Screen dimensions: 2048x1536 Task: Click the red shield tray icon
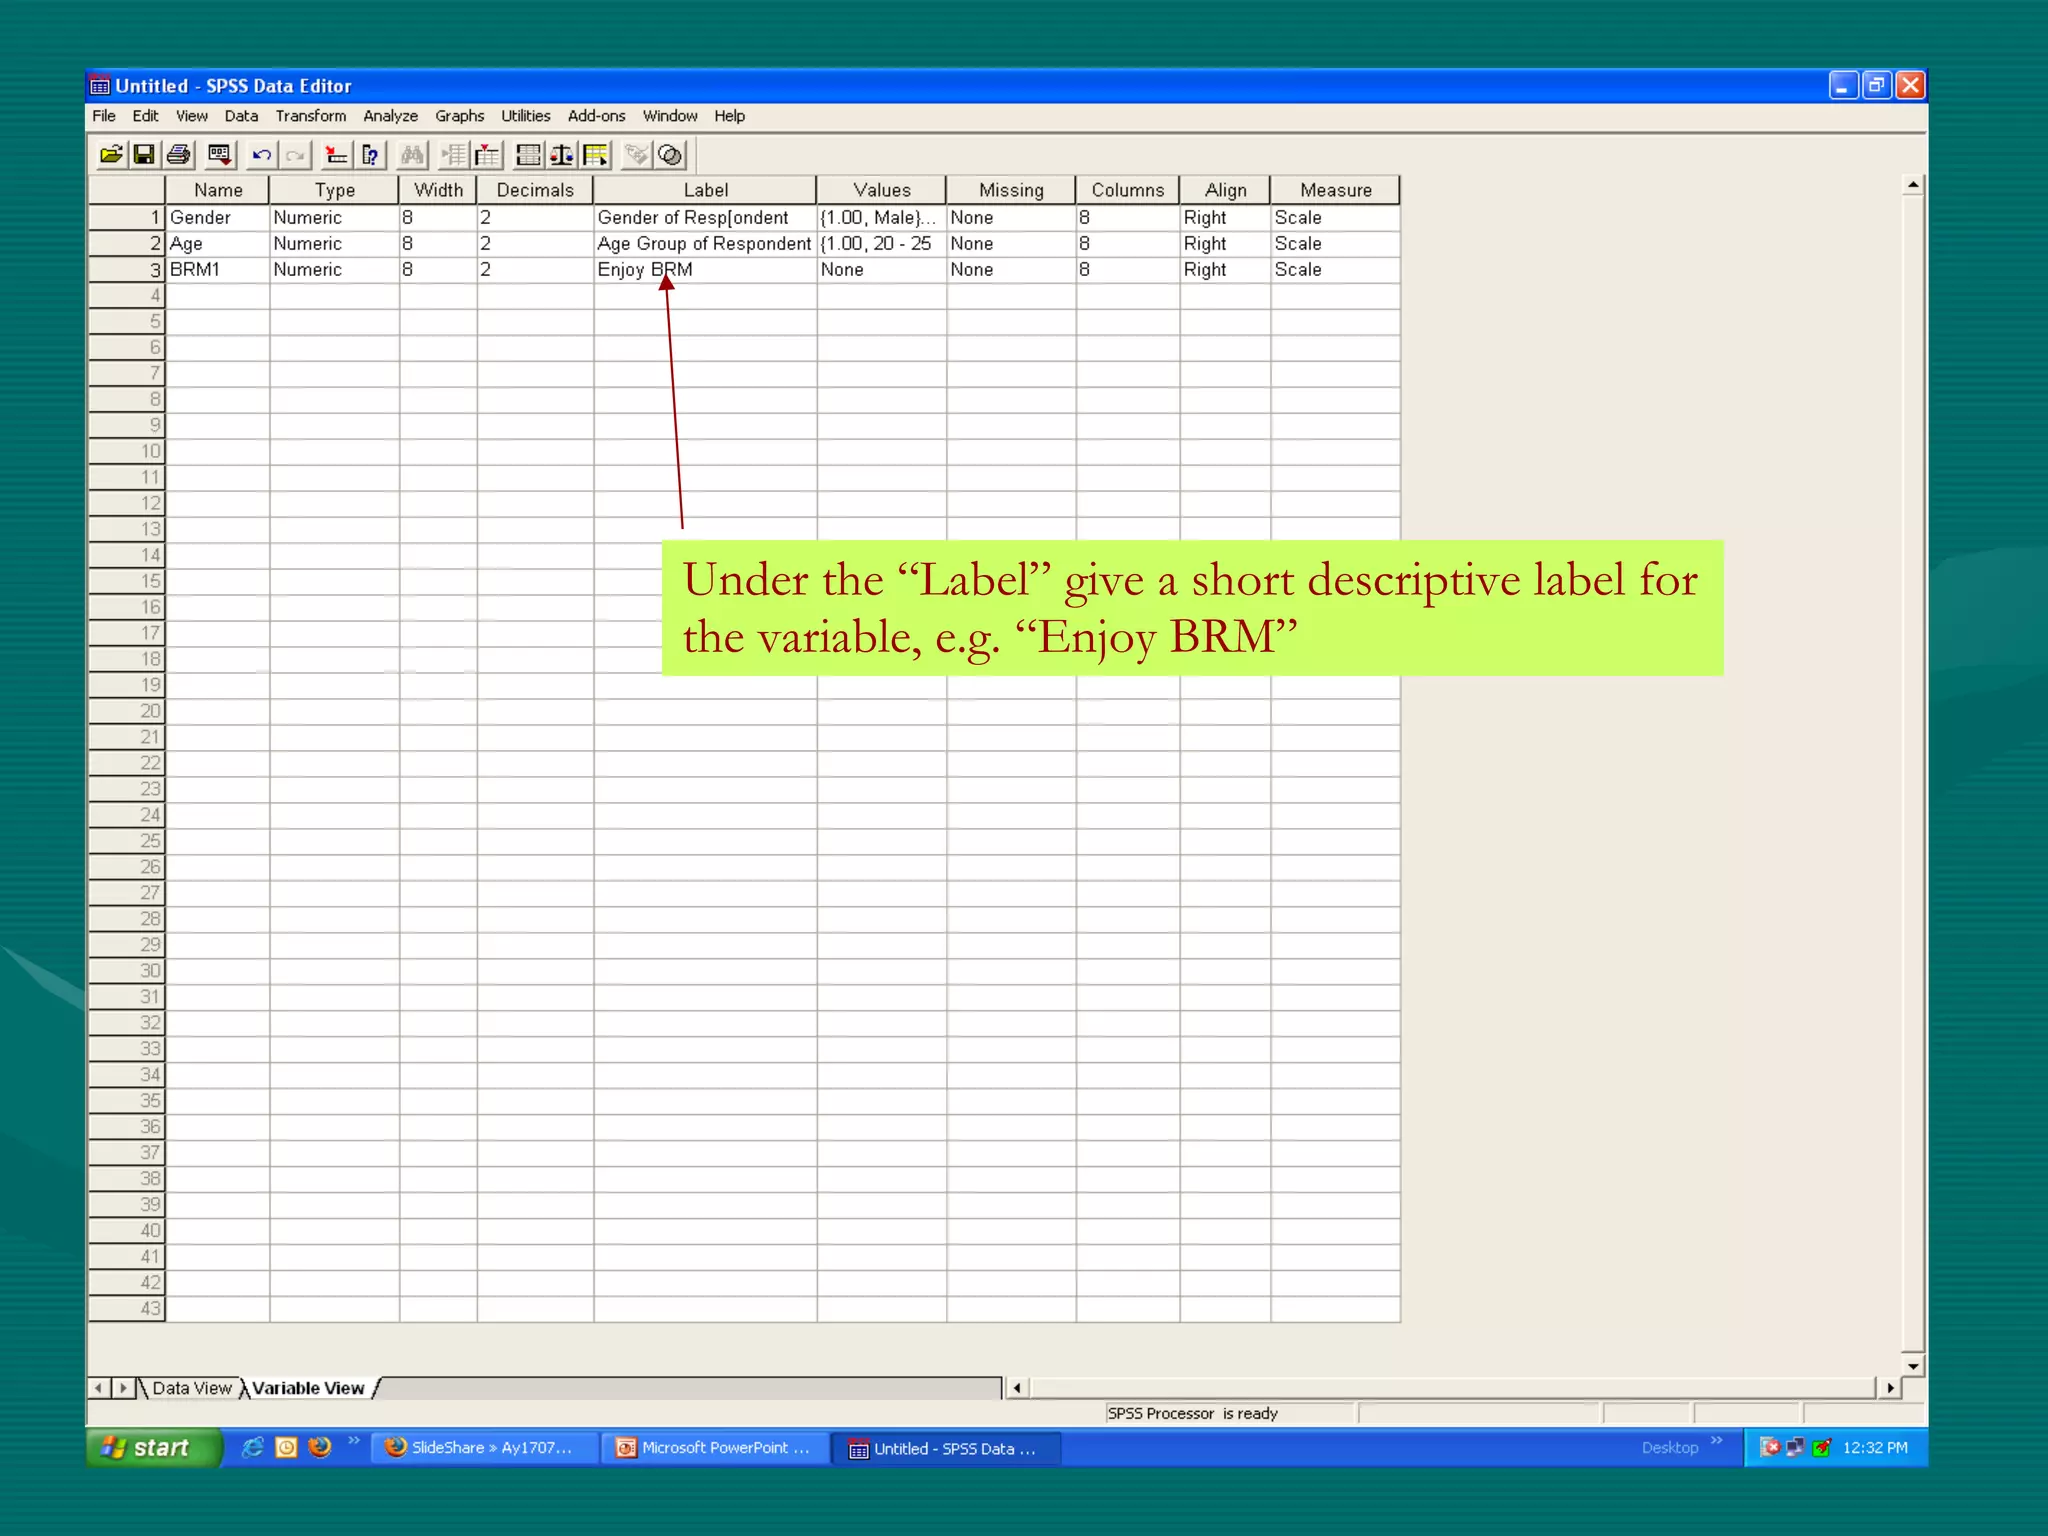click(x=1769, y=1447)
